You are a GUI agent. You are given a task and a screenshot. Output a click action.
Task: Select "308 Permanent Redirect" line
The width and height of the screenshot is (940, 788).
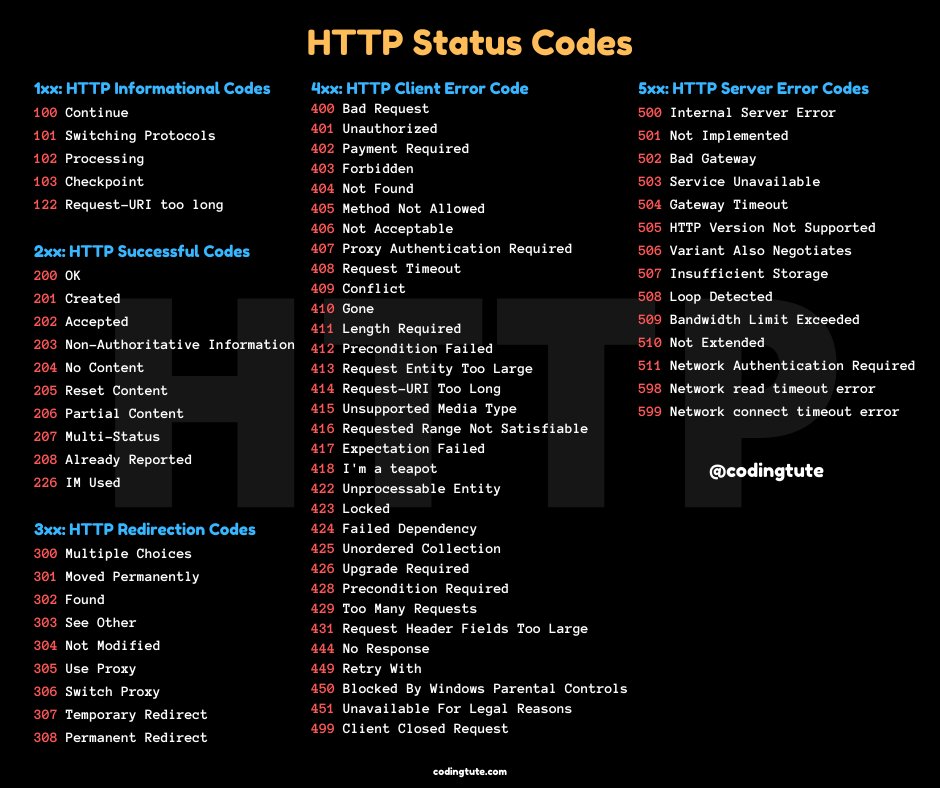coord(120,738)
